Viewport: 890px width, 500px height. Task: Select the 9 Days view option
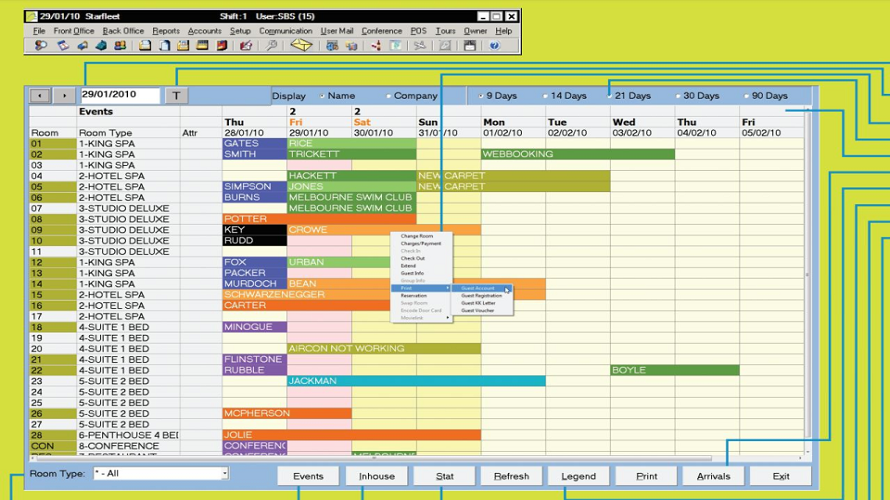click(x=481, y=96)
